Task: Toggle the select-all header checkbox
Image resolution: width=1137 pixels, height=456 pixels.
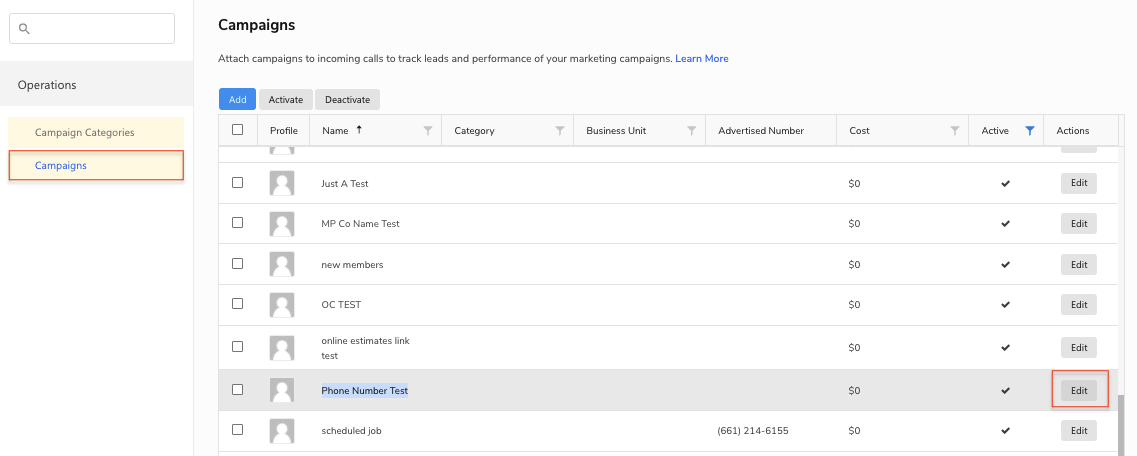Action: point(237,130)
